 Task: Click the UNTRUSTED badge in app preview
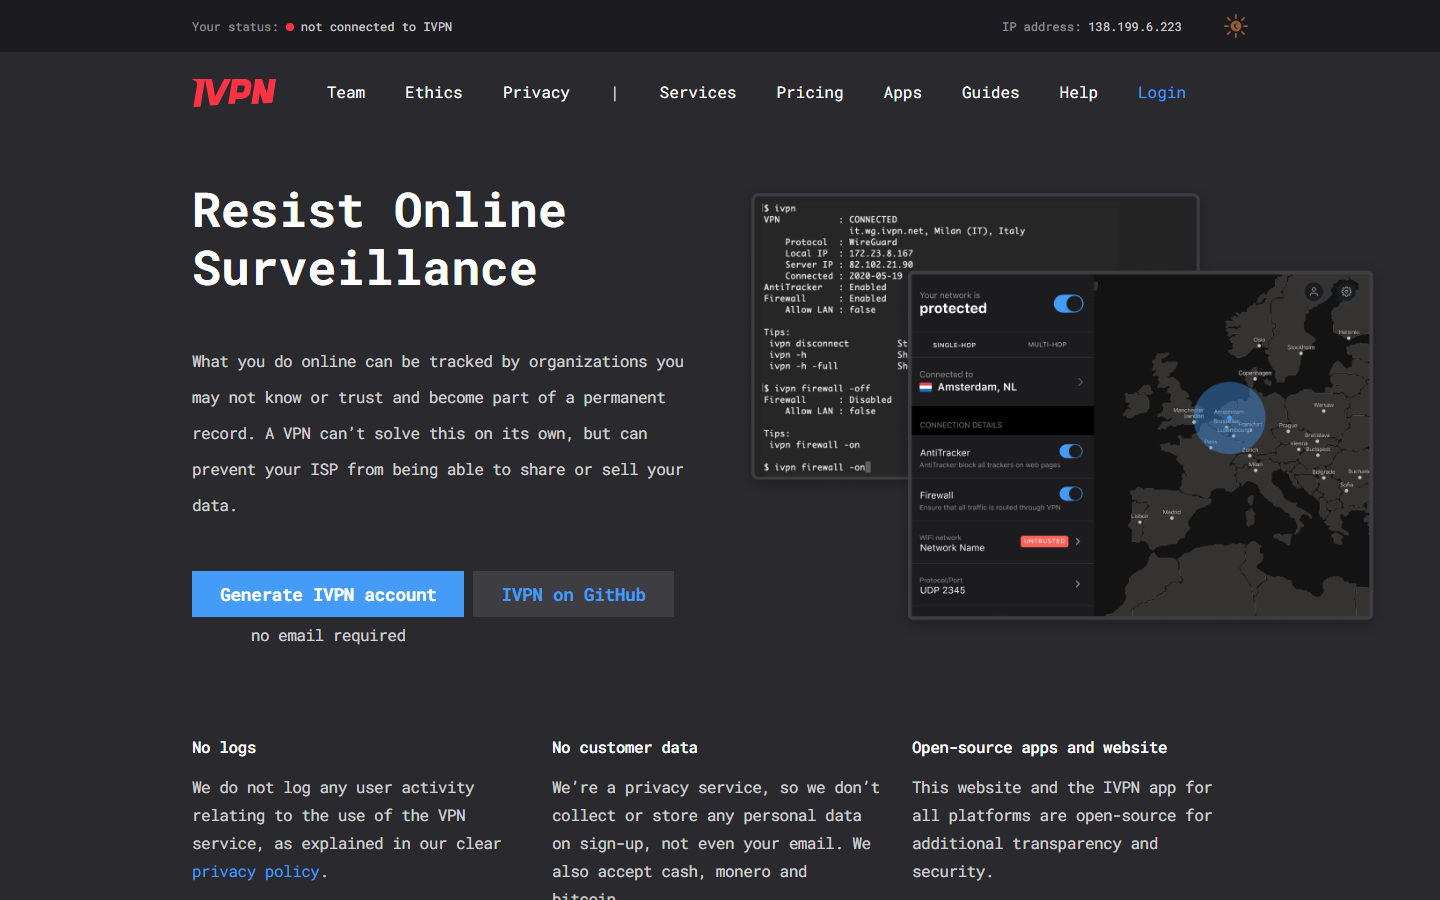tap(1044, 541)
